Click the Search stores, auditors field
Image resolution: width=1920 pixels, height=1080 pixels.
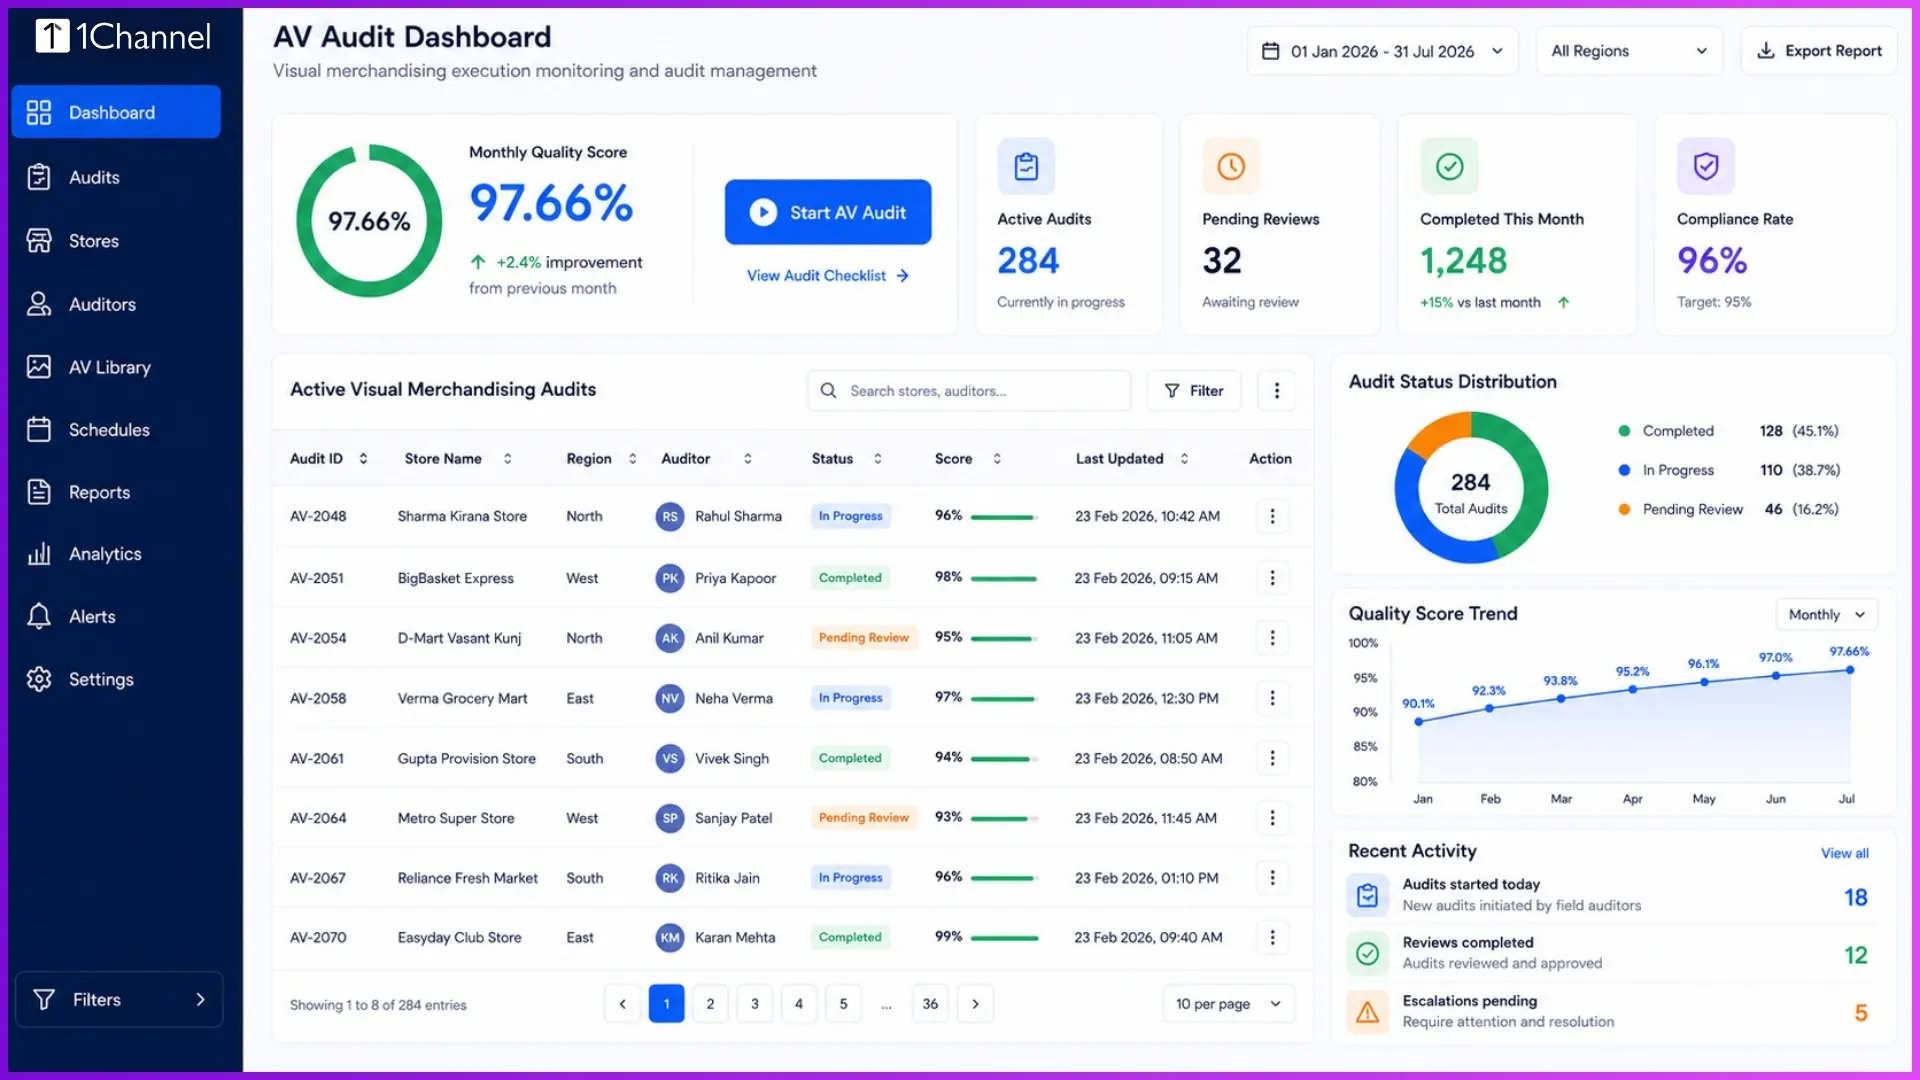pyautogui.click(x=969, y=391)
